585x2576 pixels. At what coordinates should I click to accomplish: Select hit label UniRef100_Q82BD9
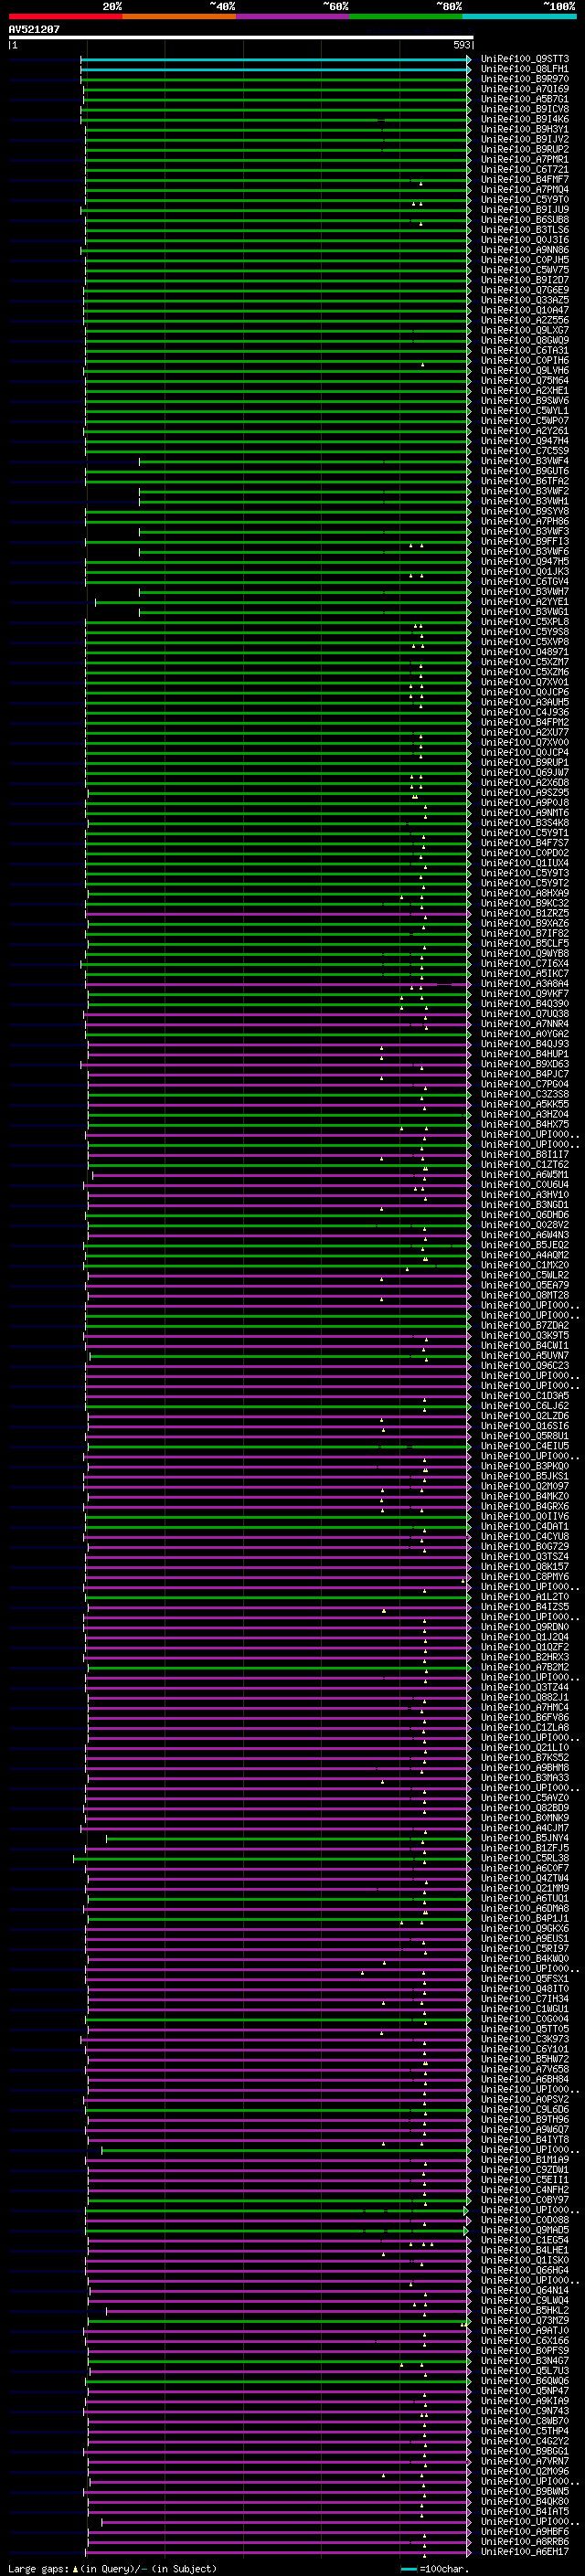coord(525,1808)
